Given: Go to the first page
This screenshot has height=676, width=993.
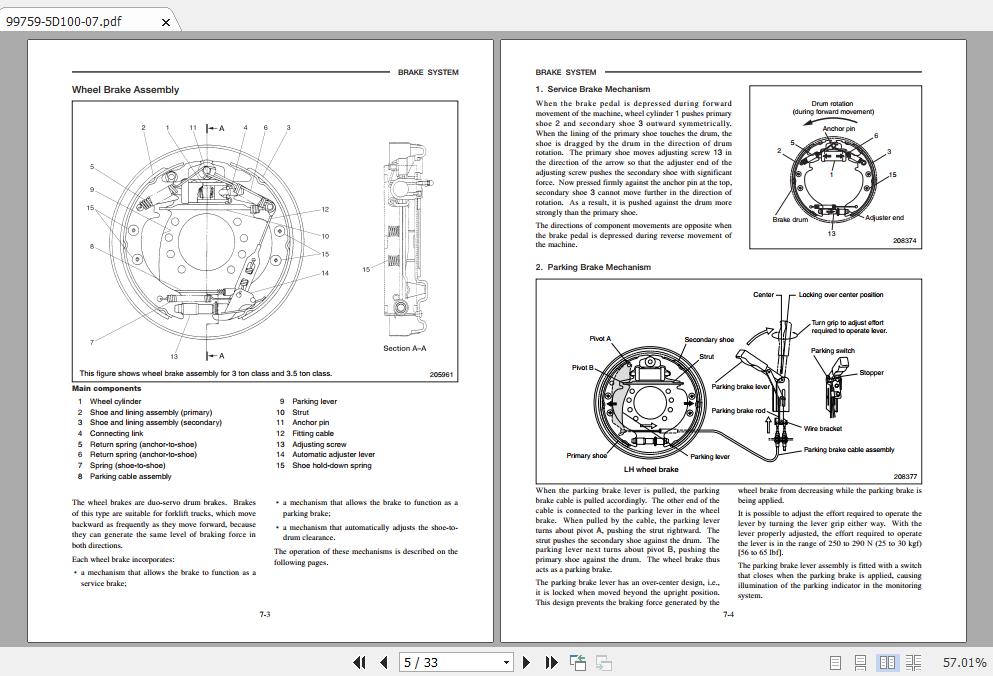Looking at the screenshot, I should tap(360, 662).
